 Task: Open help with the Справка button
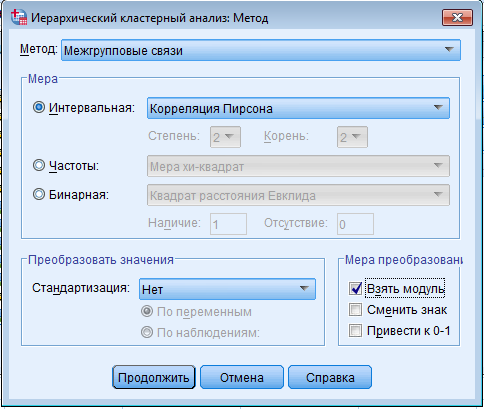[330, 377]
